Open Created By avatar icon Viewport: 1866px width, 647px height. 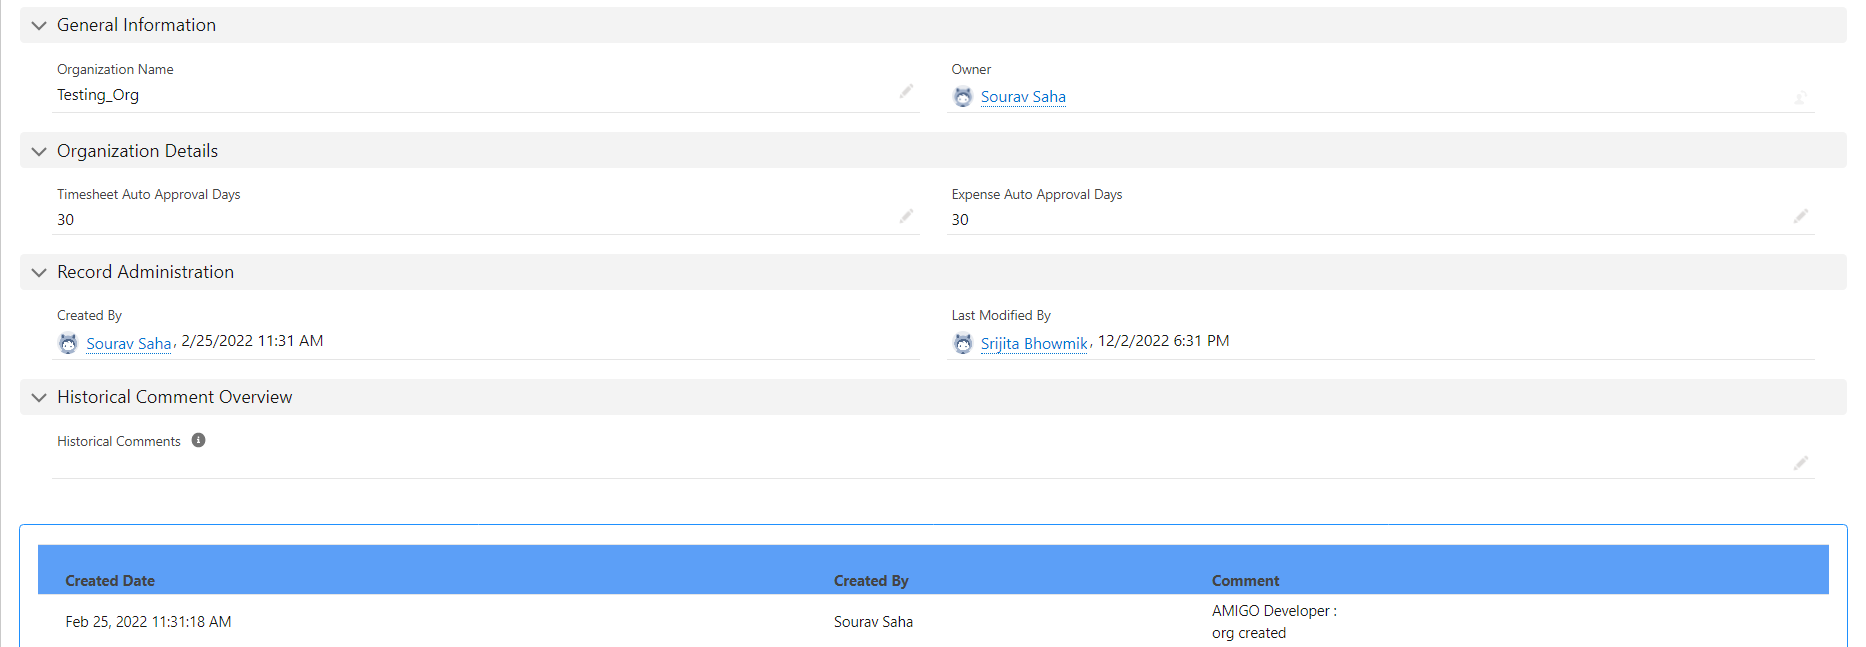coord(68,343)
